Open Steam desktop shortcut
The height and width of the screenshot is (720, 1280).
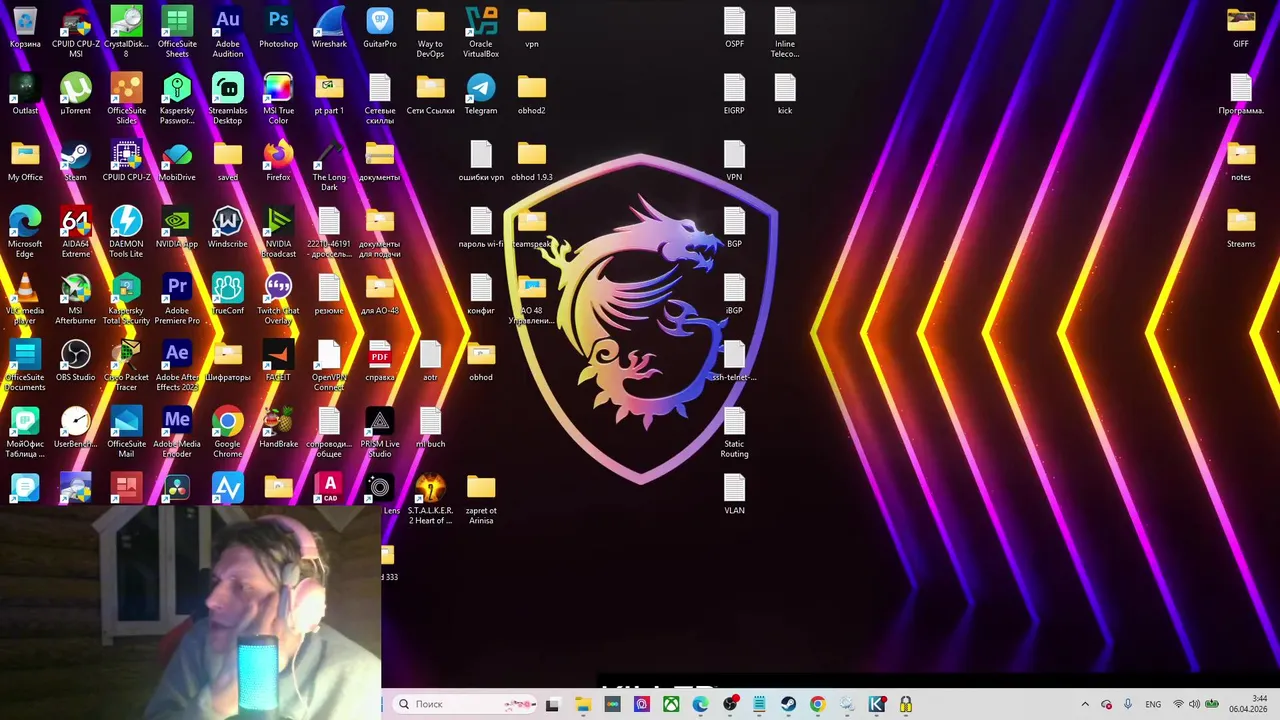[x=76, y=162]
